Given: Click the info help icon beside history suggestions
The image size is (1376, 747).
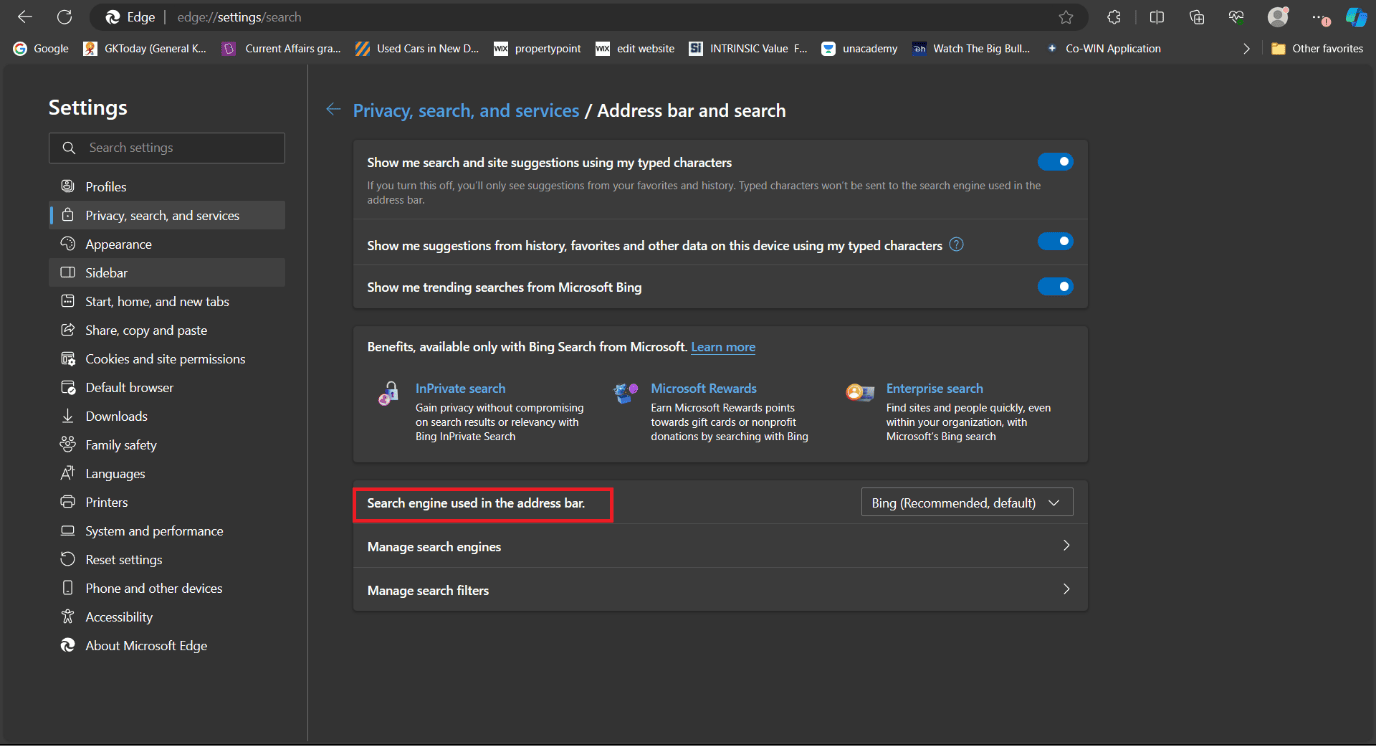Looking at the screenshot, I should click(956, 244).
